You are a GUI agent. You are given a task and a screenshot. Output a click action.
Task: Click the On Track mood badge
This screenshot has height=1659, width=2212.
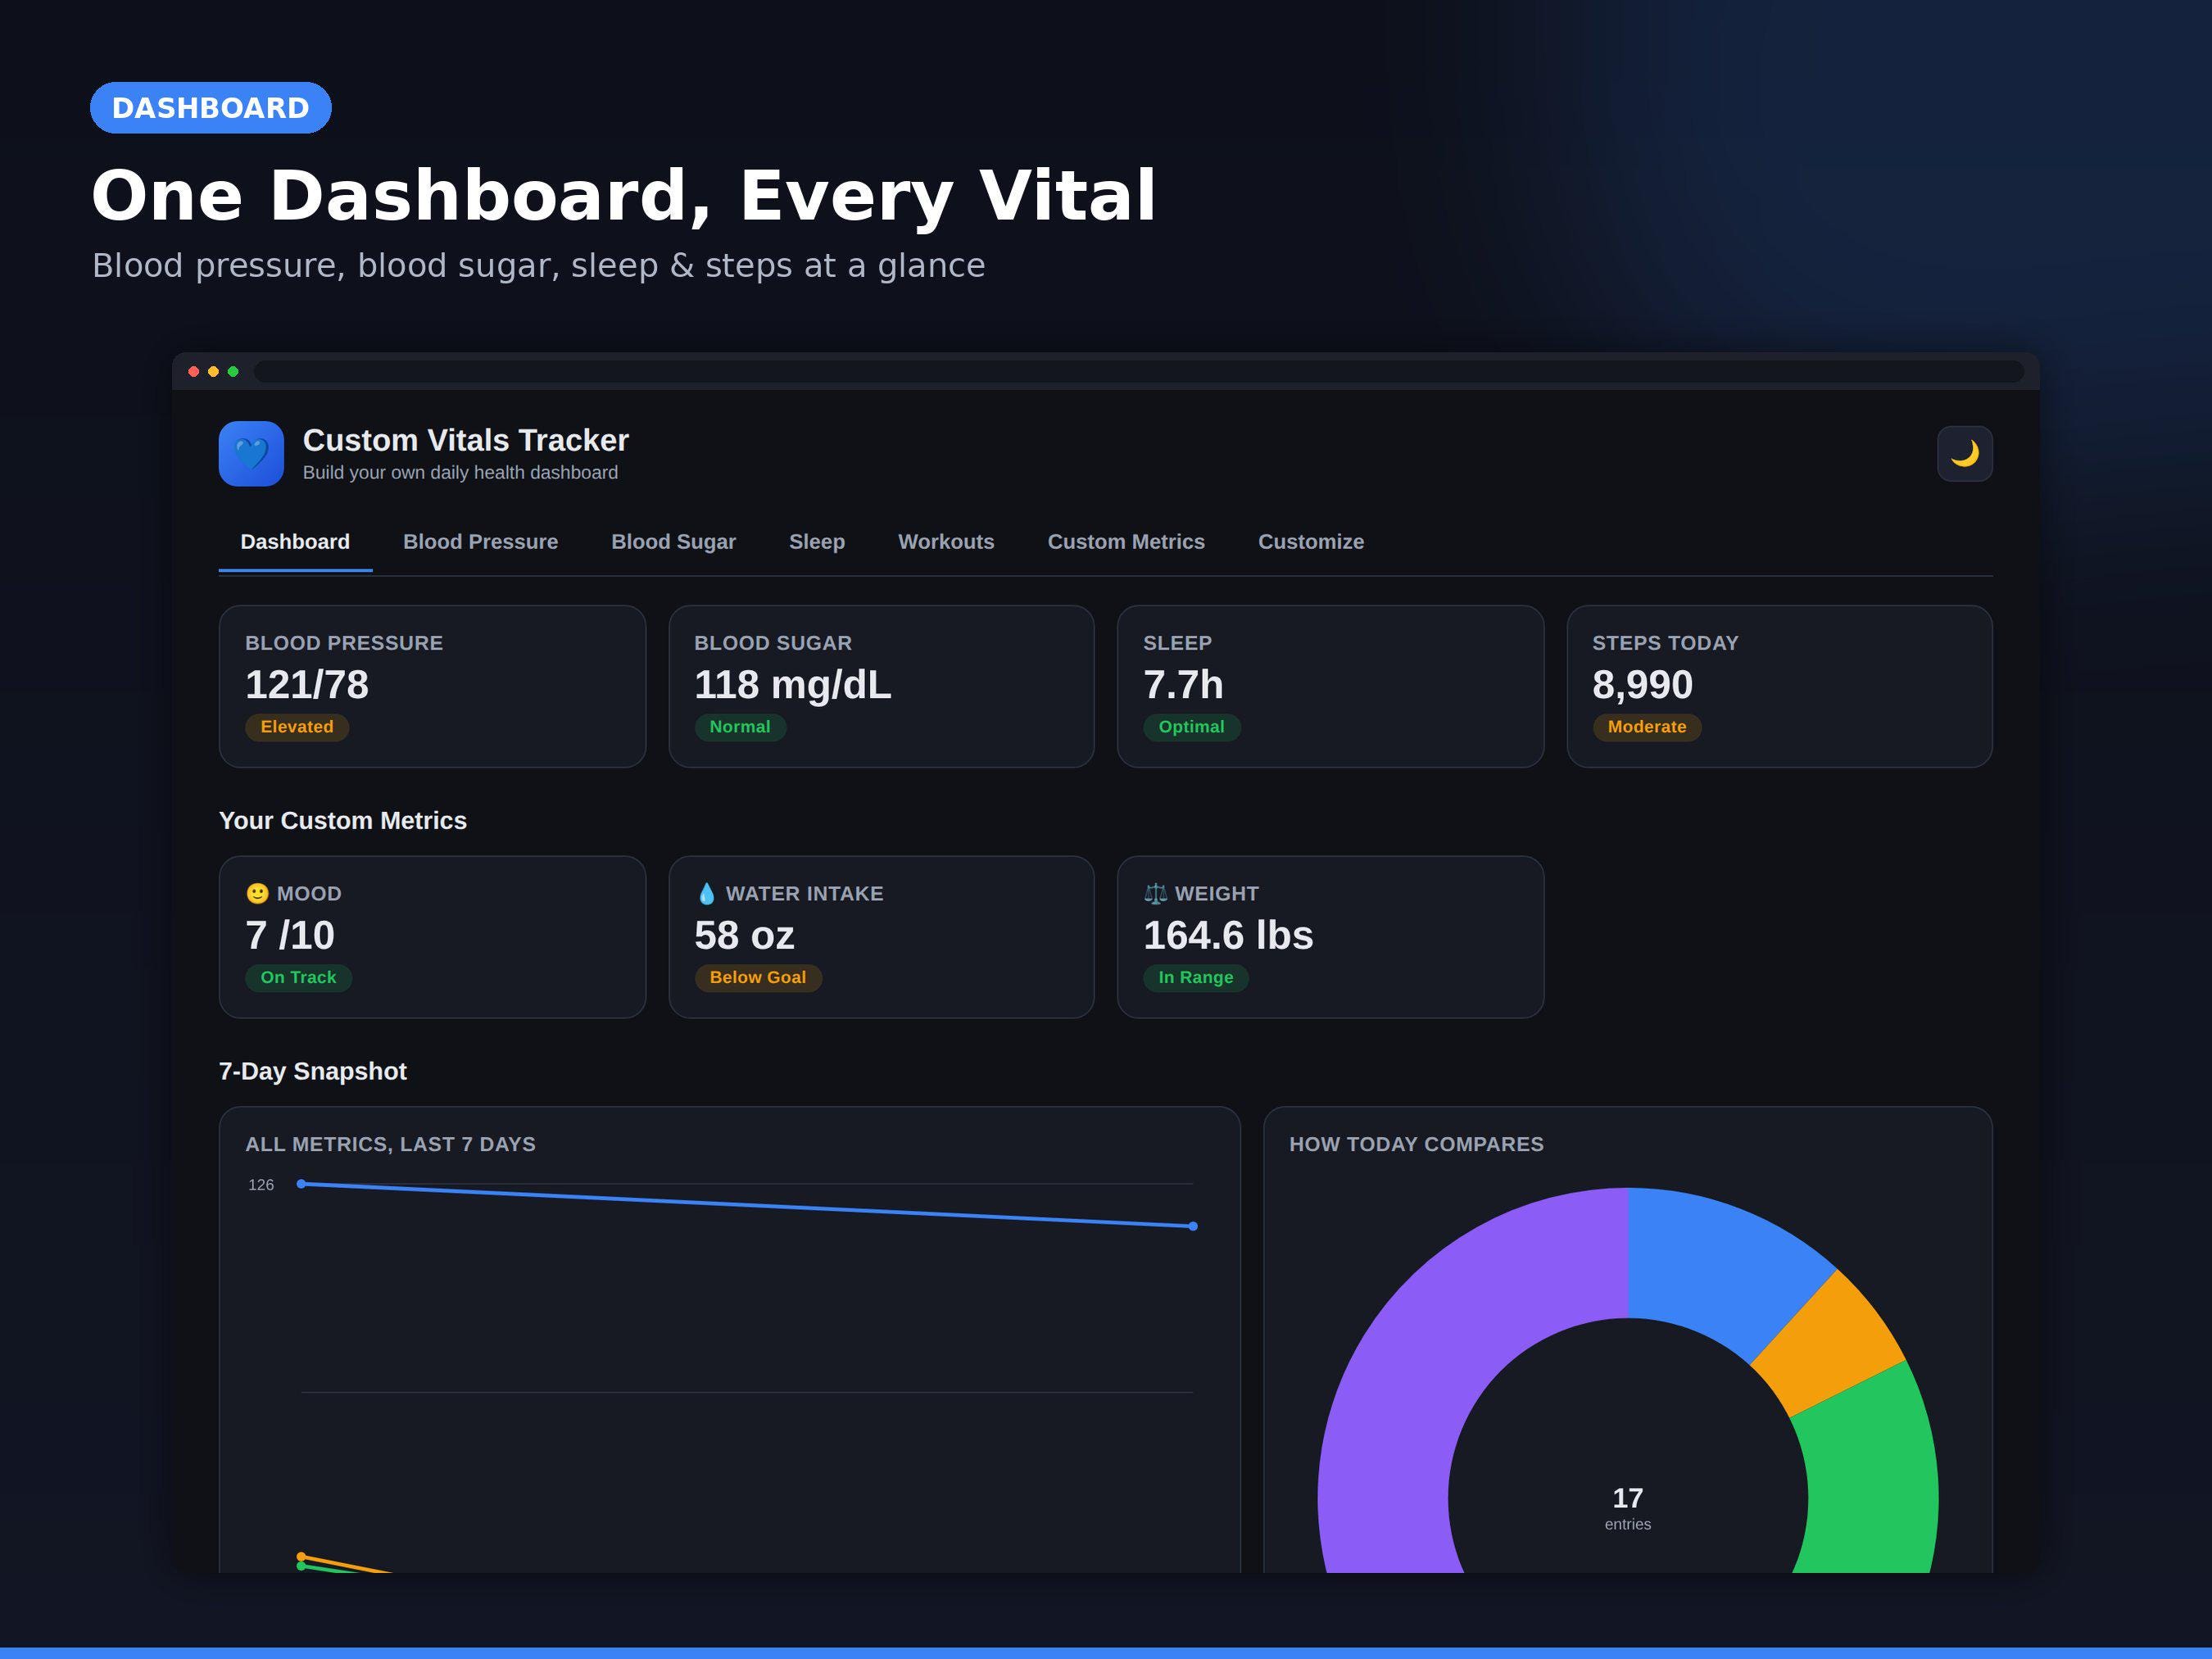(x=298, y=978)
